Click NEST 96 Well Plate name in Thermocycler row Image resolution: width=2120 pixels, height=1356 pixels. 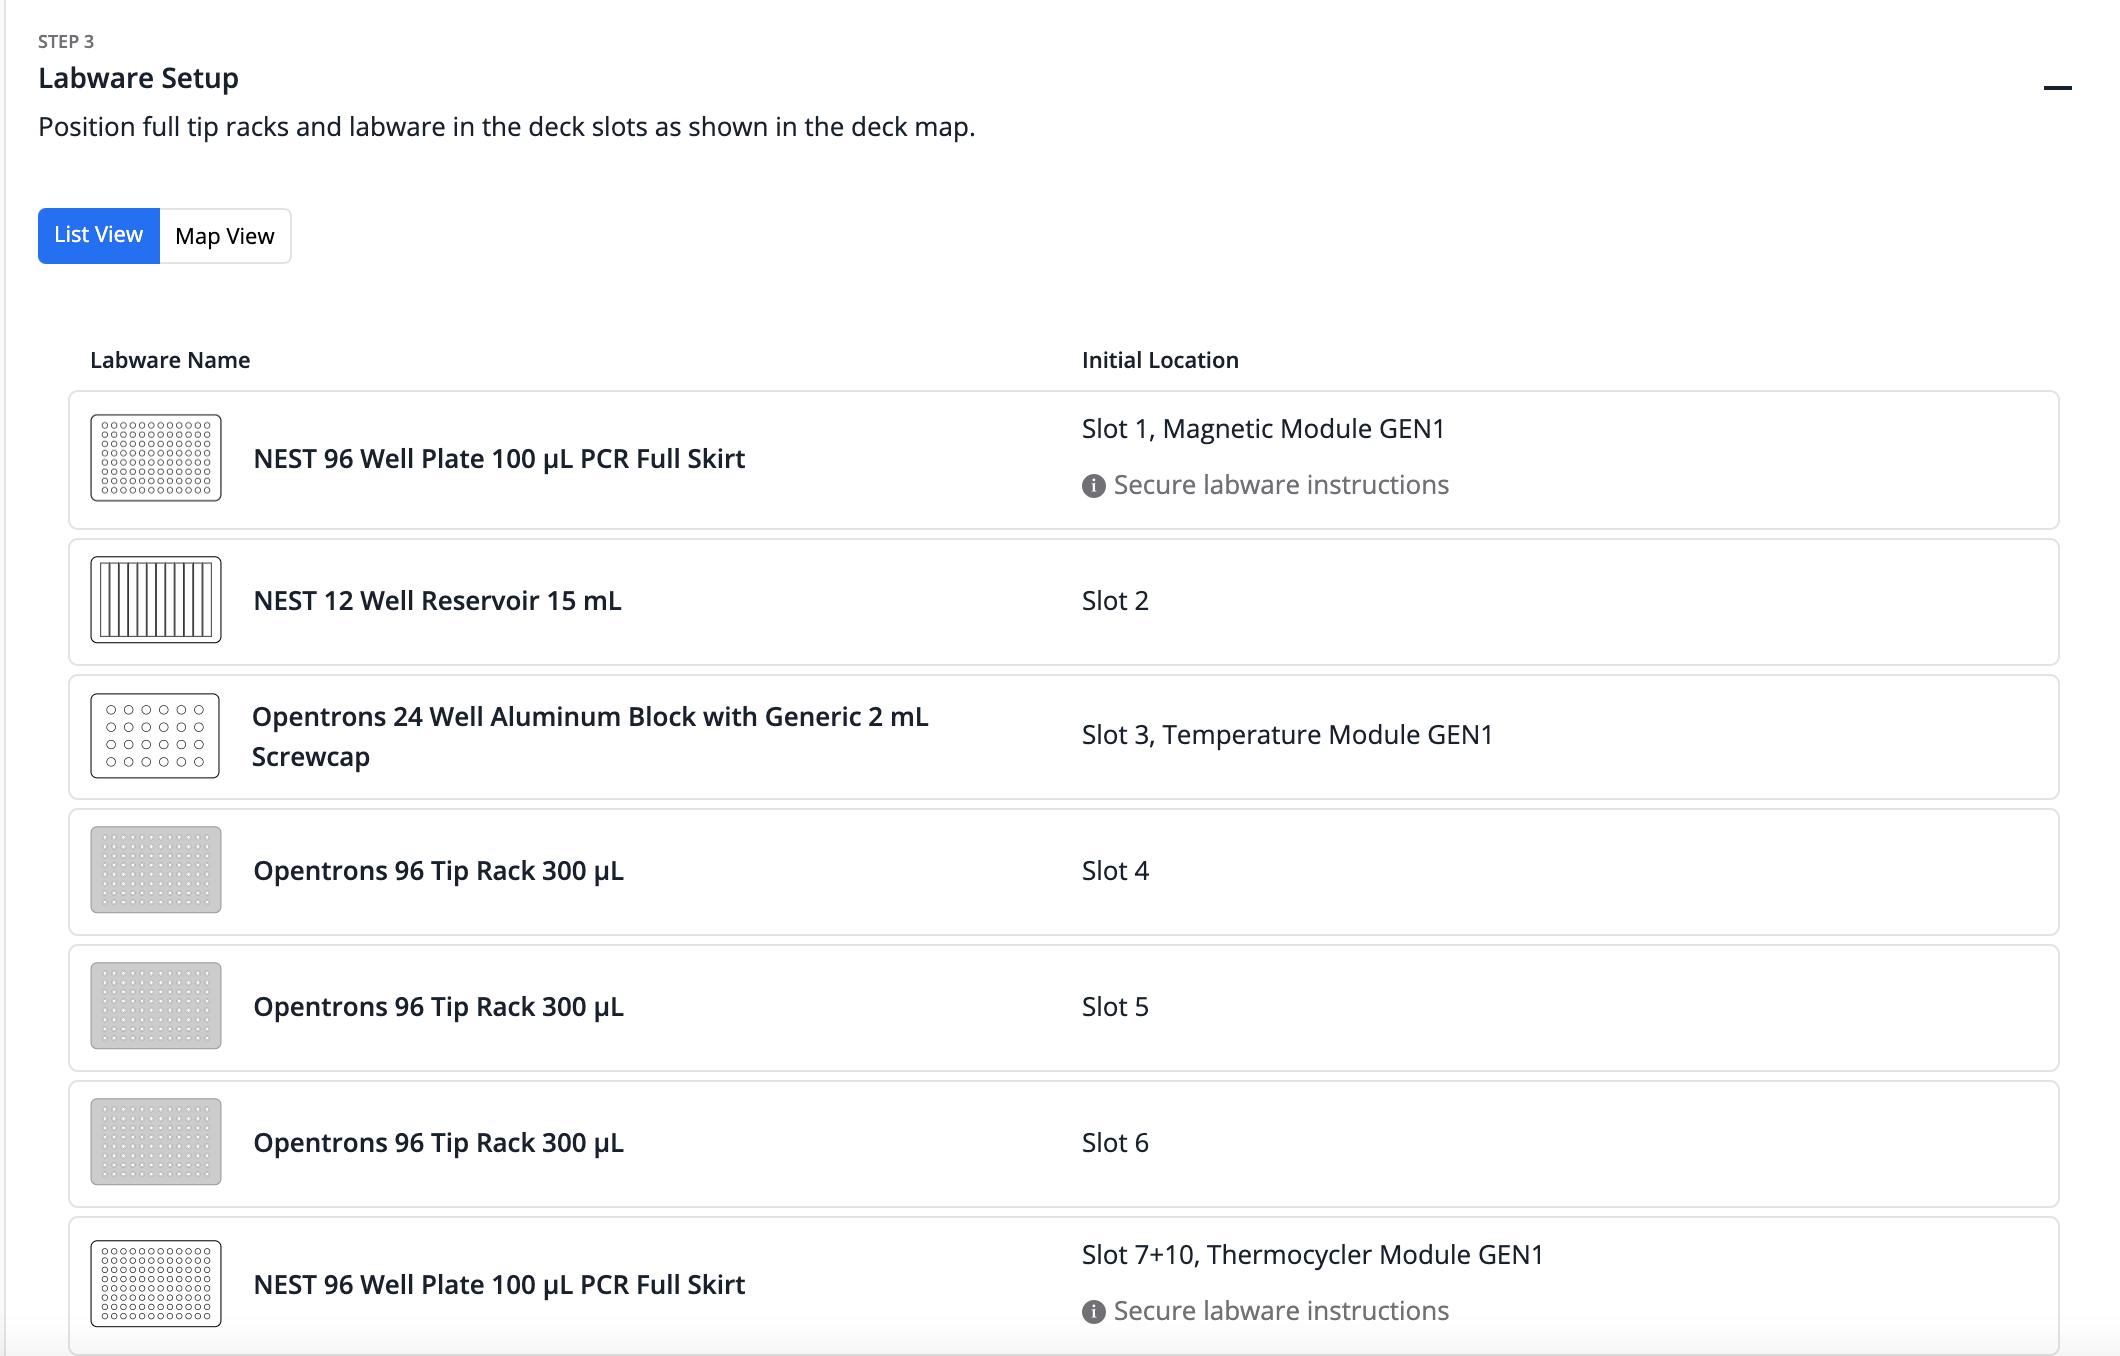499,1285
